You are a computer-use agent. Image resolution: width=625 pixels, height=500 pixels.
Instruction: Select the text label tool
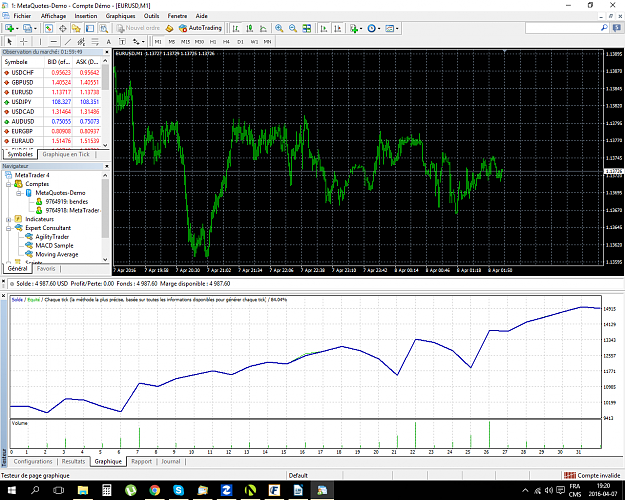[x=122, y=41]
